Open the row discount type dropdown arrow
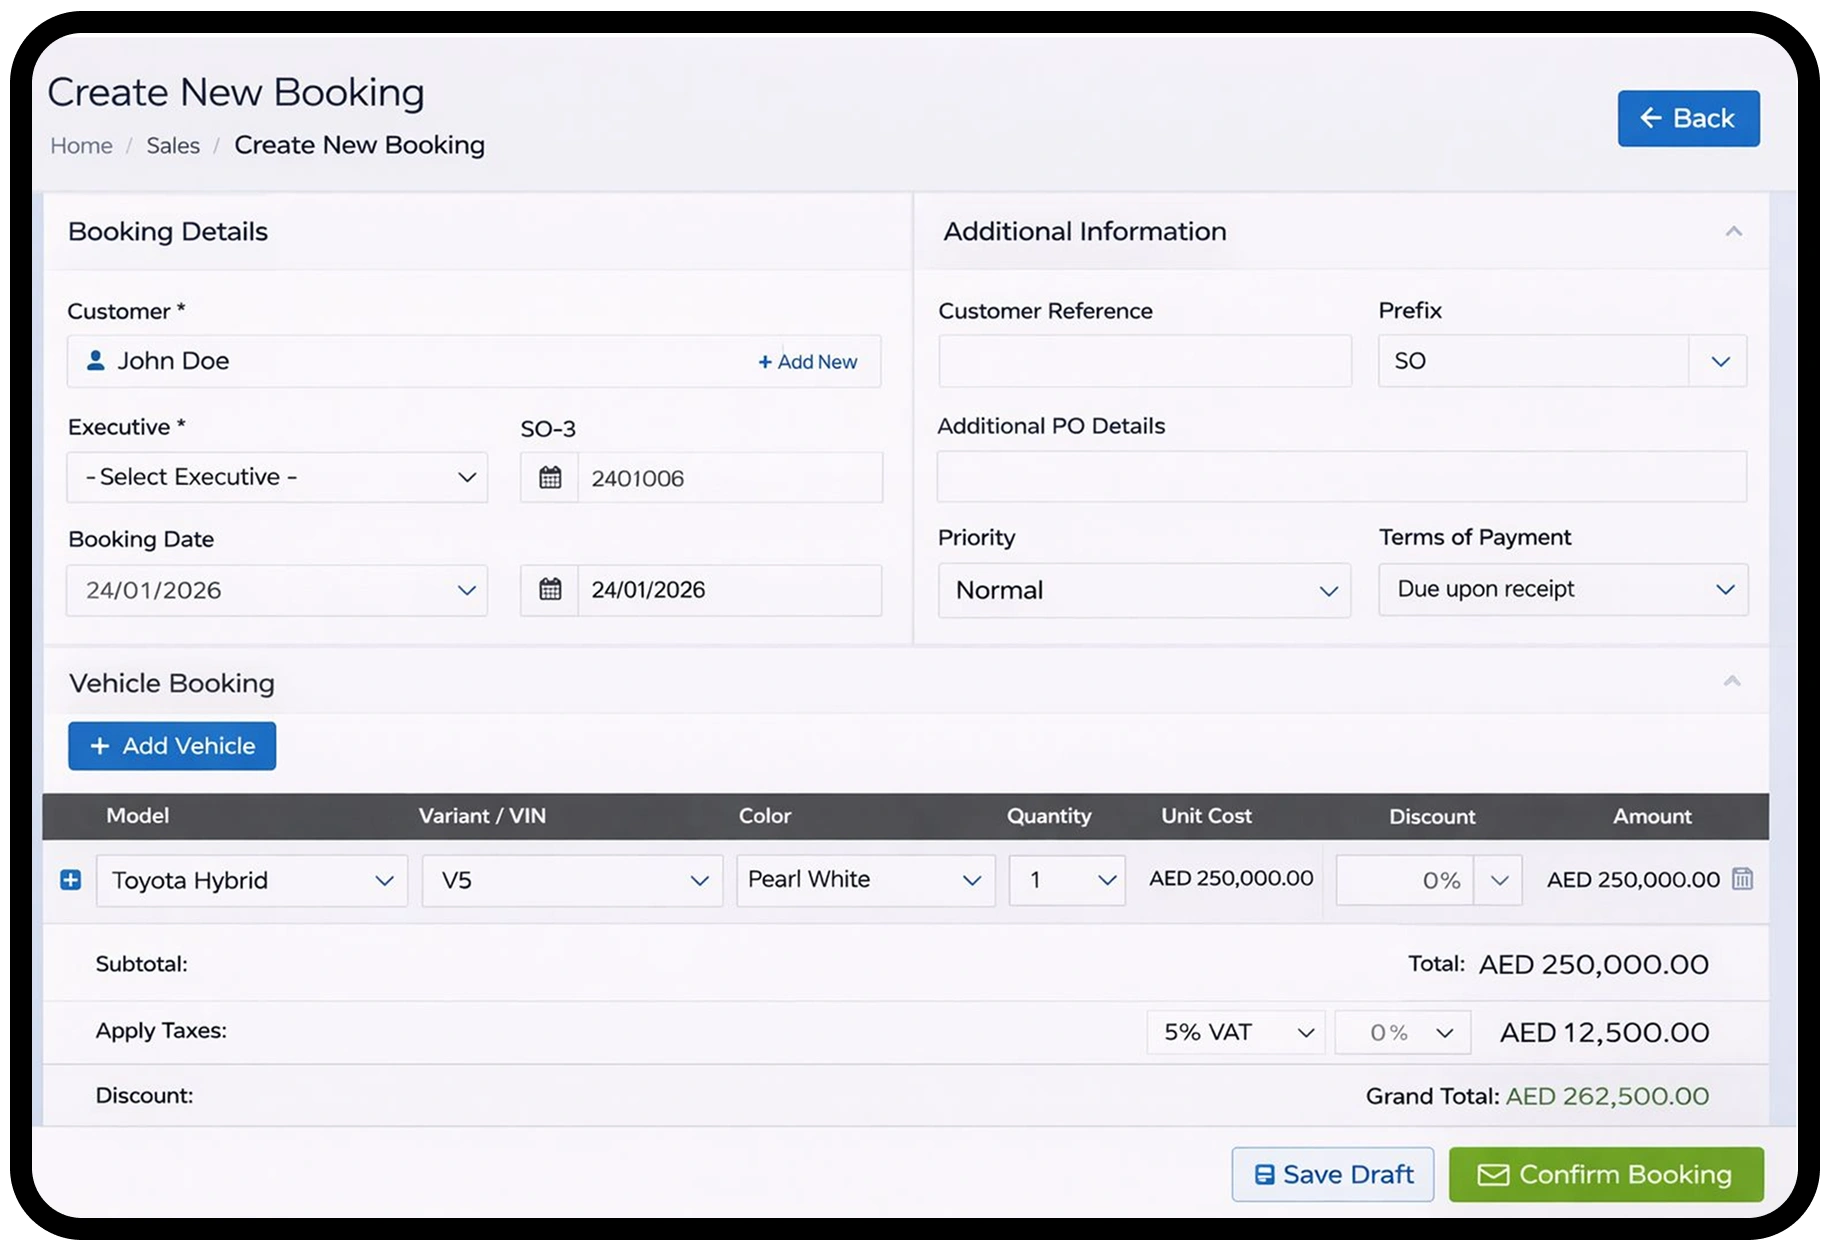 (x=1498, y=880)
